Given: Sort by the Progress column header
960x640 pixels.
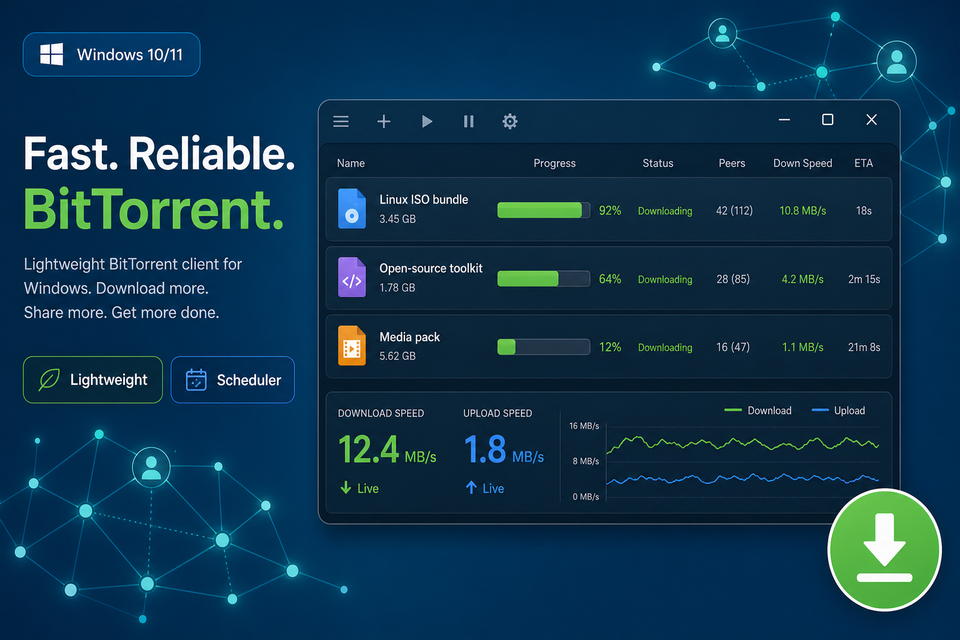Looking at the screenshot, I should [x=555, y=163].
